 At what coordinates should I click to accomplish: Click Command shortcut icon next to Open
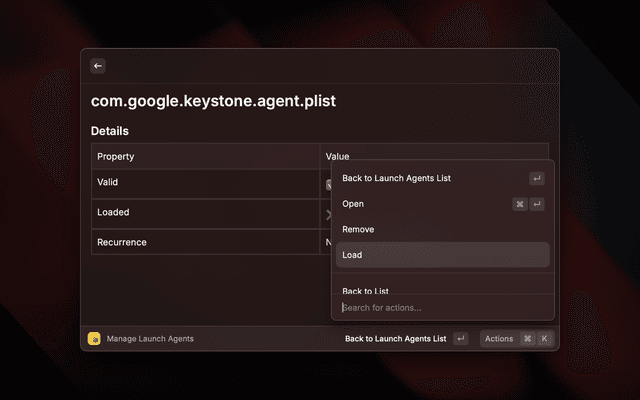click(520, 204)
